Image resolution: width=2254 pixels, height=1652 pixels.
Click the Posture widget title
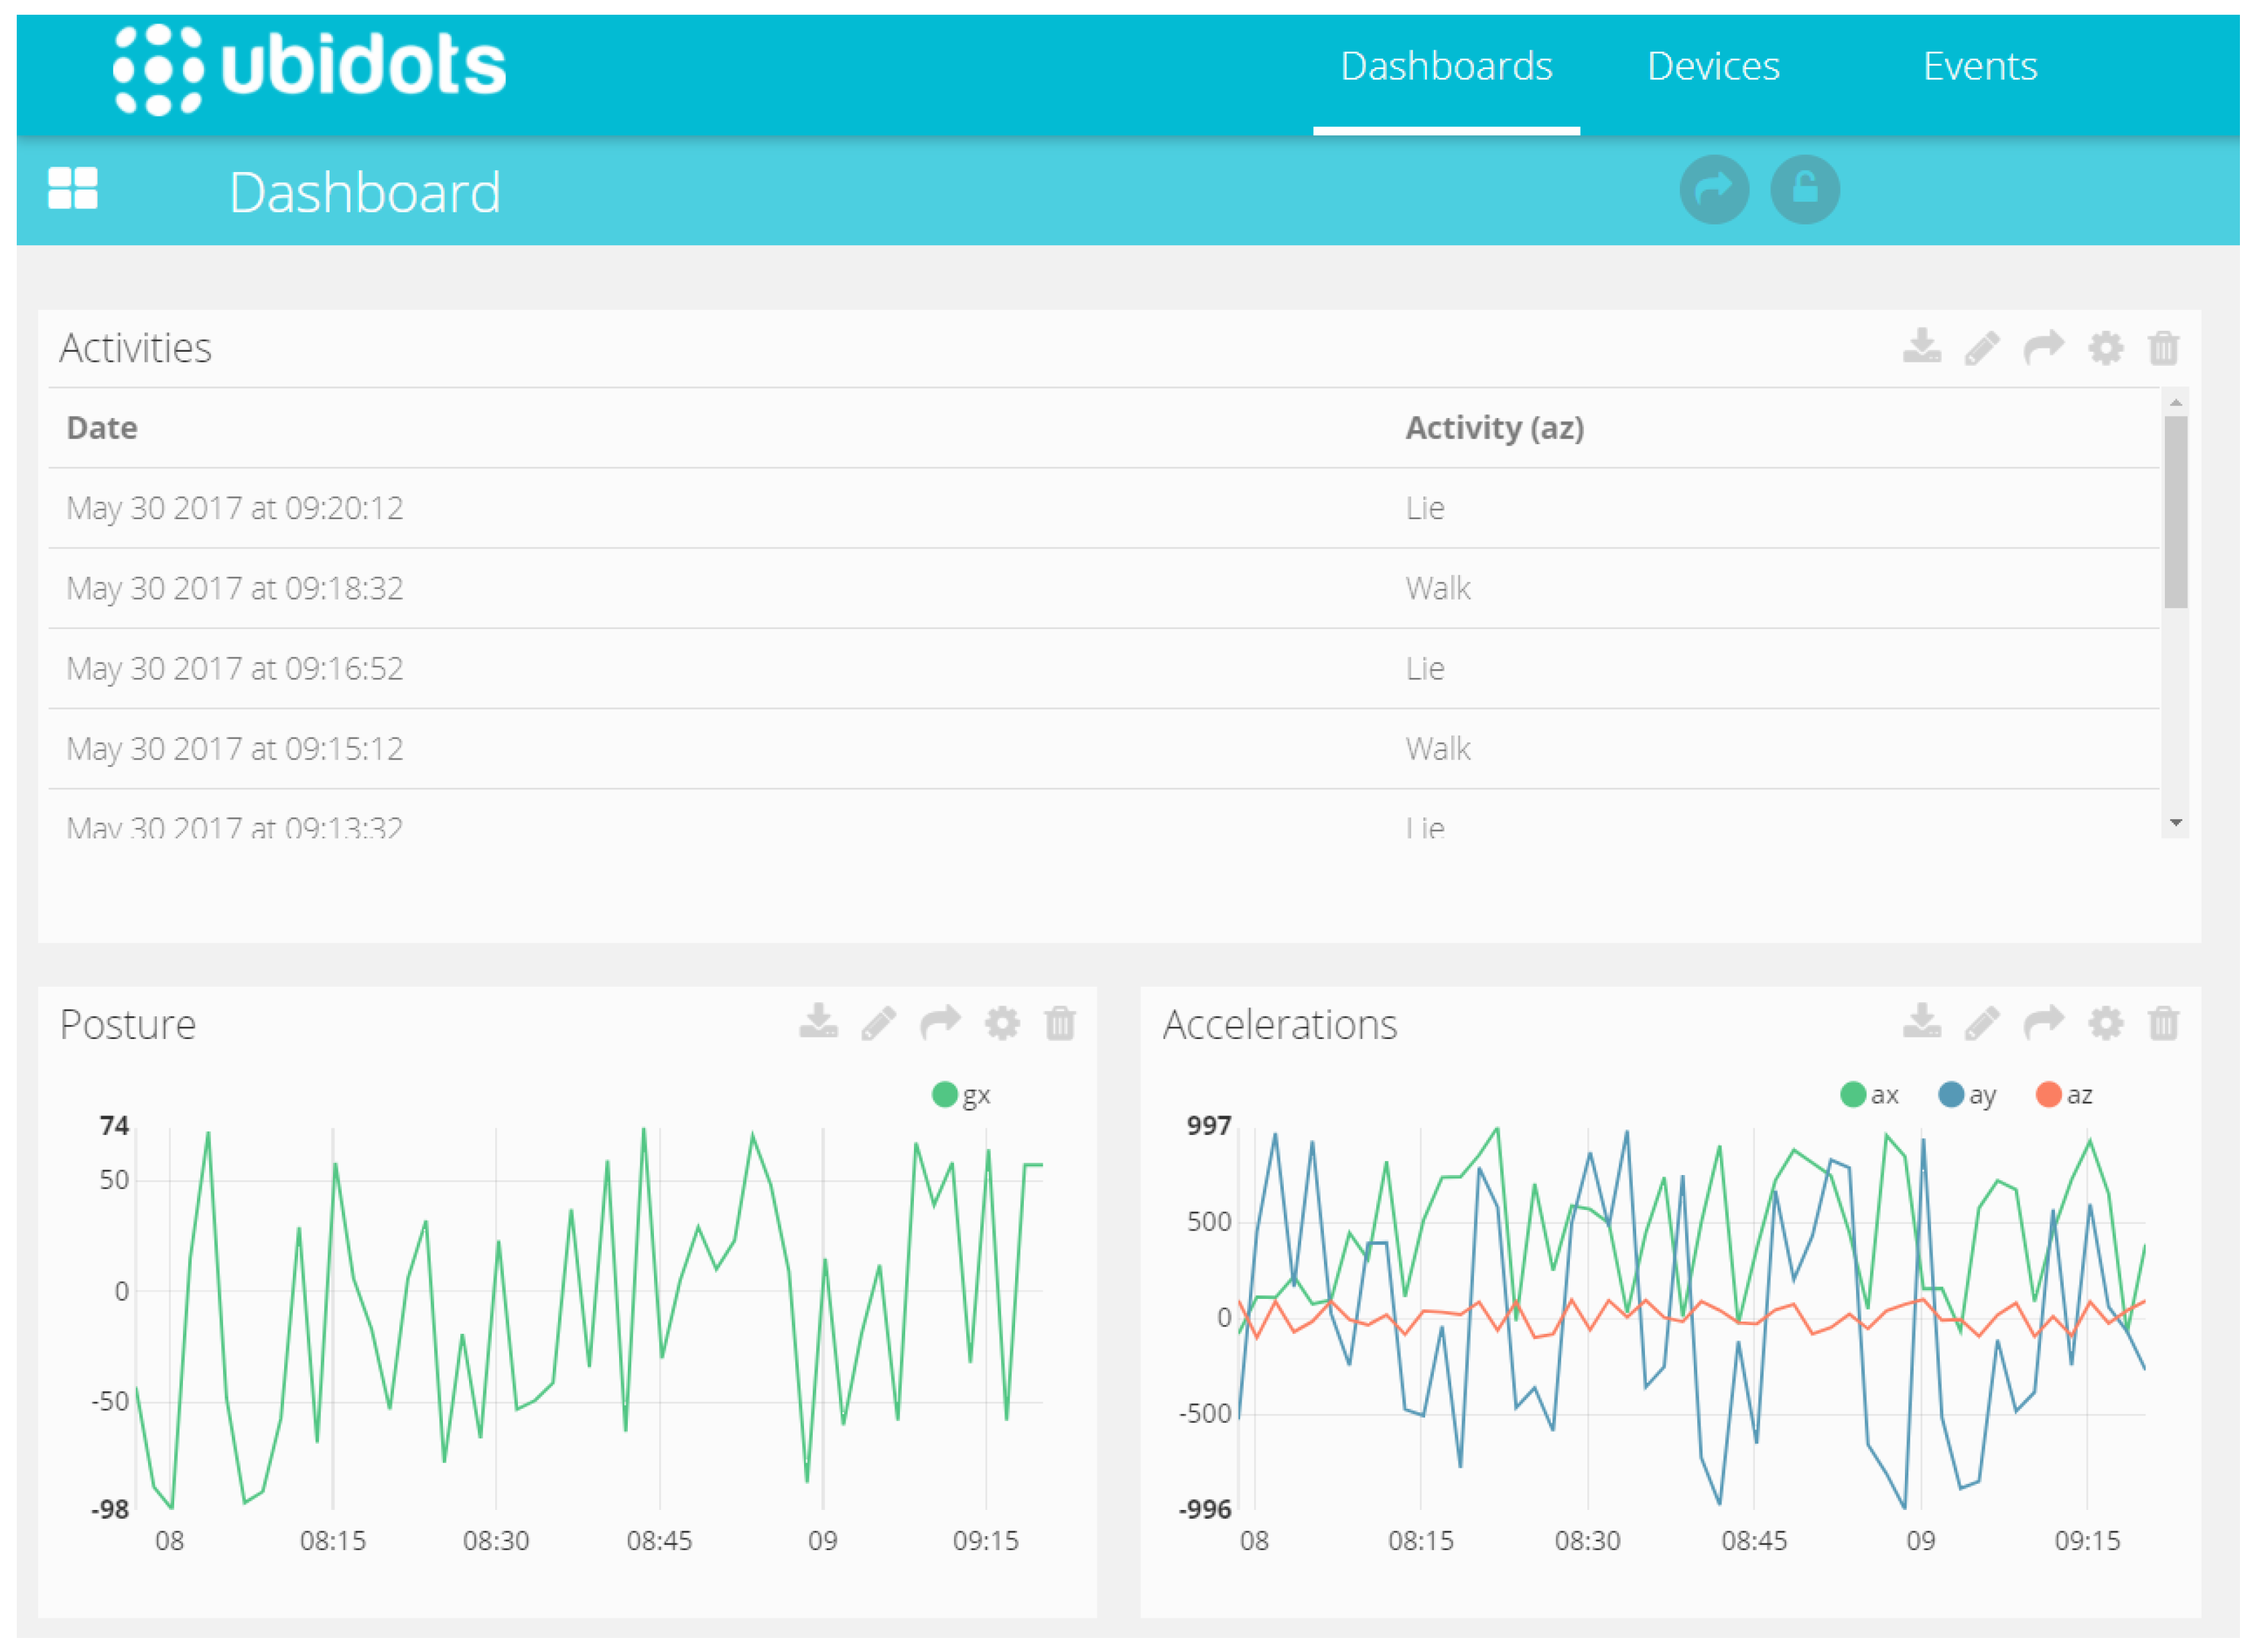127,1024
